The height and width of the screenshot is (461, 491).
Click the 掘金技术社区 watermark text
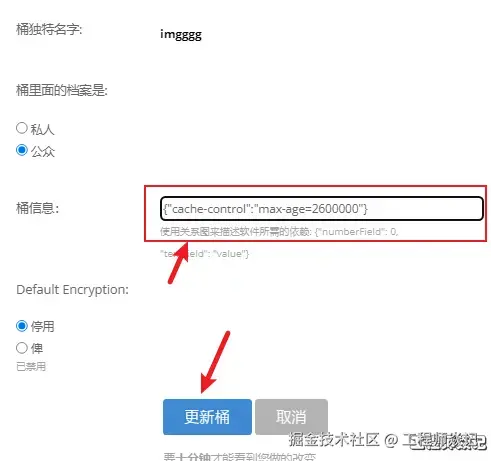(334, 440)
